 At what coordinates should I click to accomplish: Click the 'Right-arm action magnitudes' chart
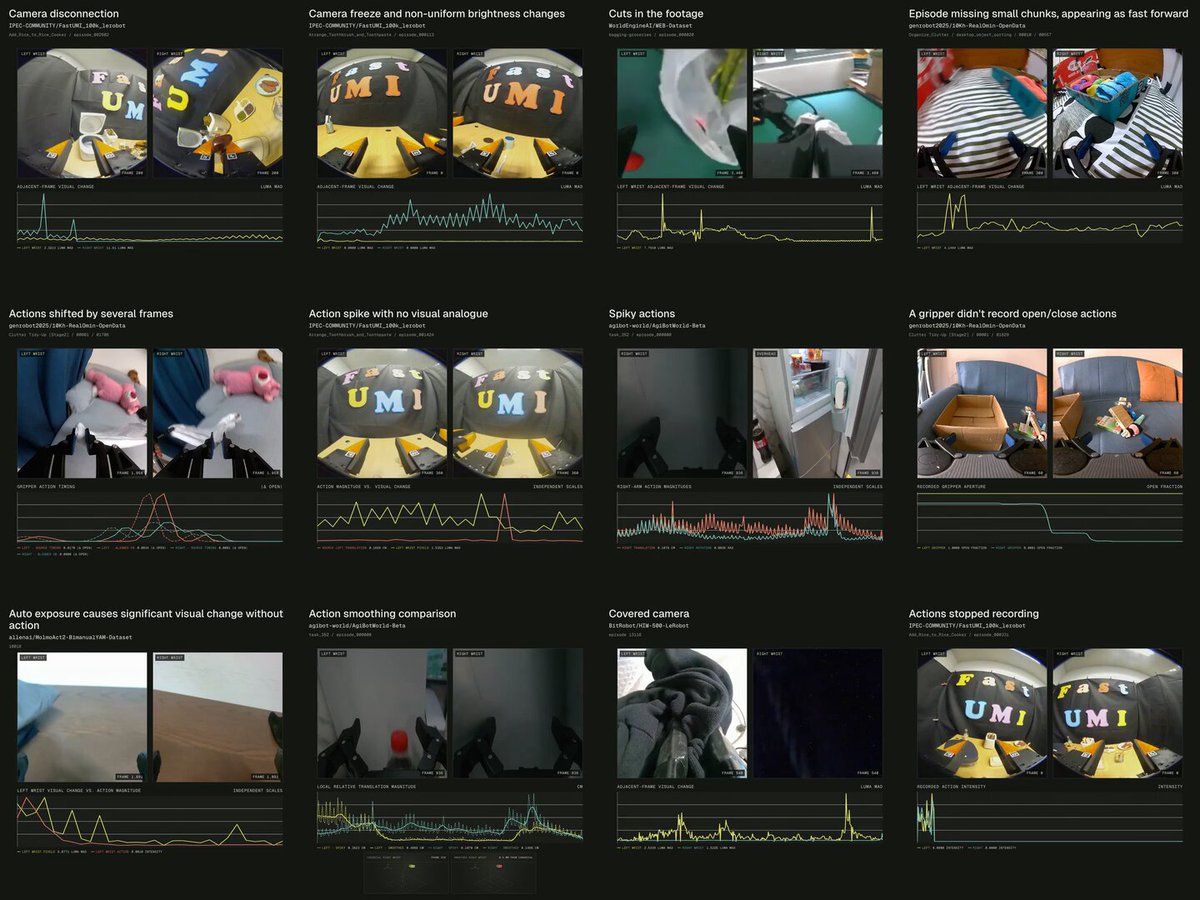tap(750, 518)
